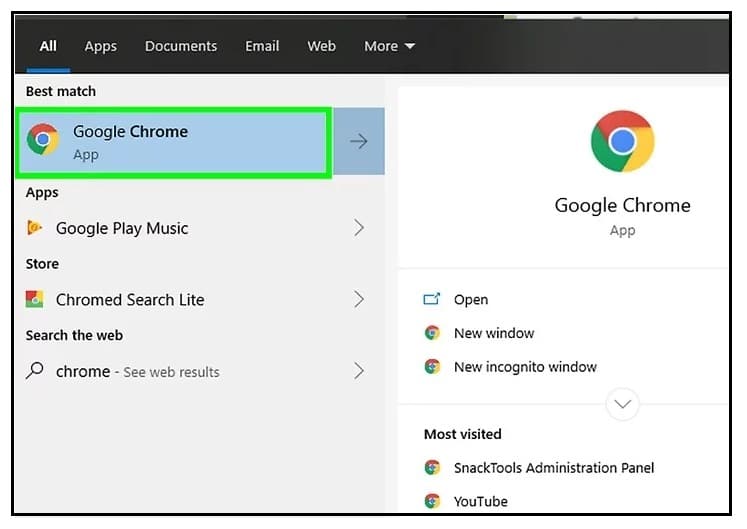
Task: Click the Chrome icon beside SnackTools Administration Panel
Action: click(x=432, y=468)
